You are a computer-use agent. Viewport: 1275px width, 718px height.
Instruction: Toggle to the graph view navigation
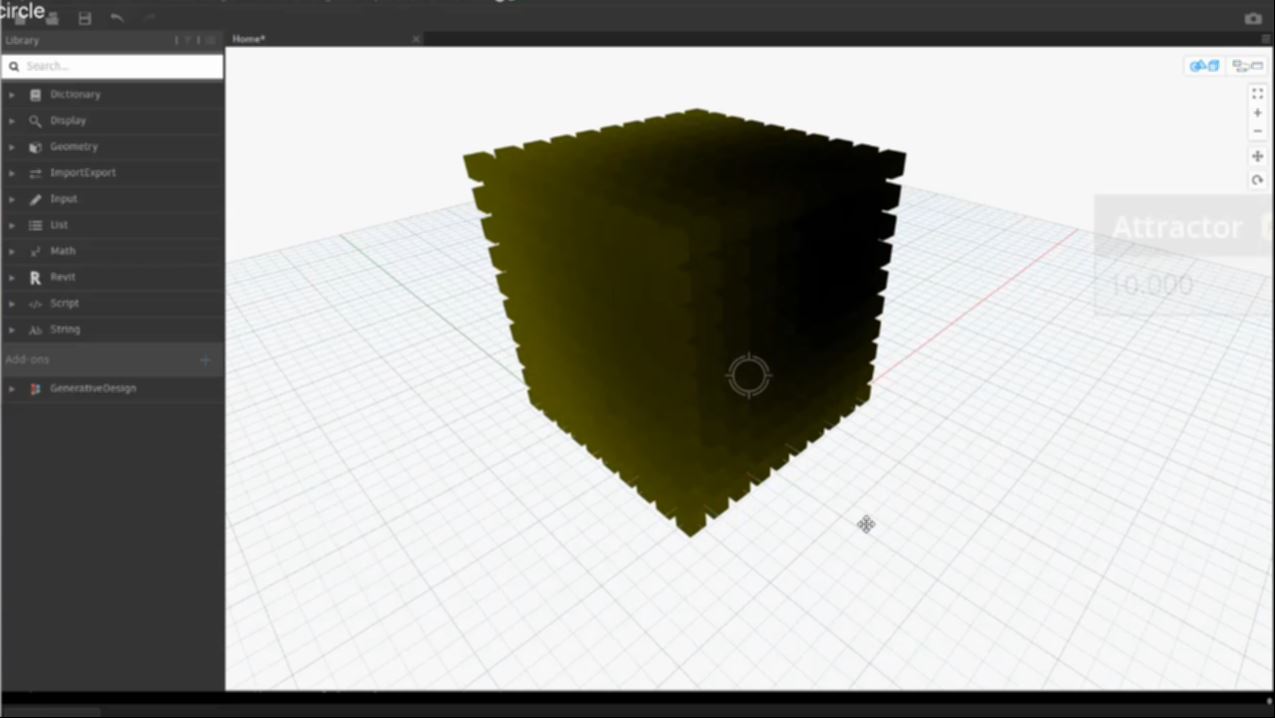point(1246,66)
